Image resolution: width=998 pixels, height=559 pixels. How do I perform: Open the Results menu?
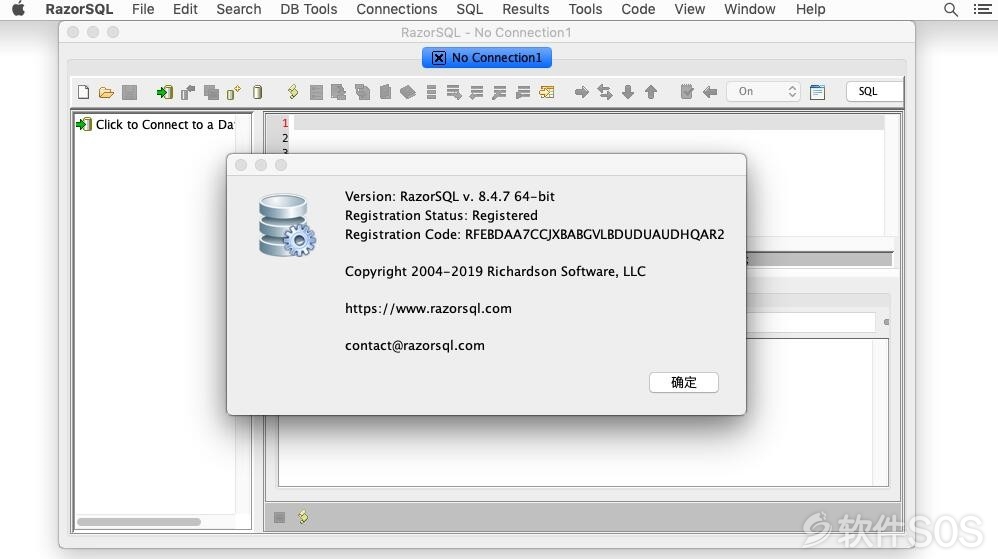(x=526, y=10)
